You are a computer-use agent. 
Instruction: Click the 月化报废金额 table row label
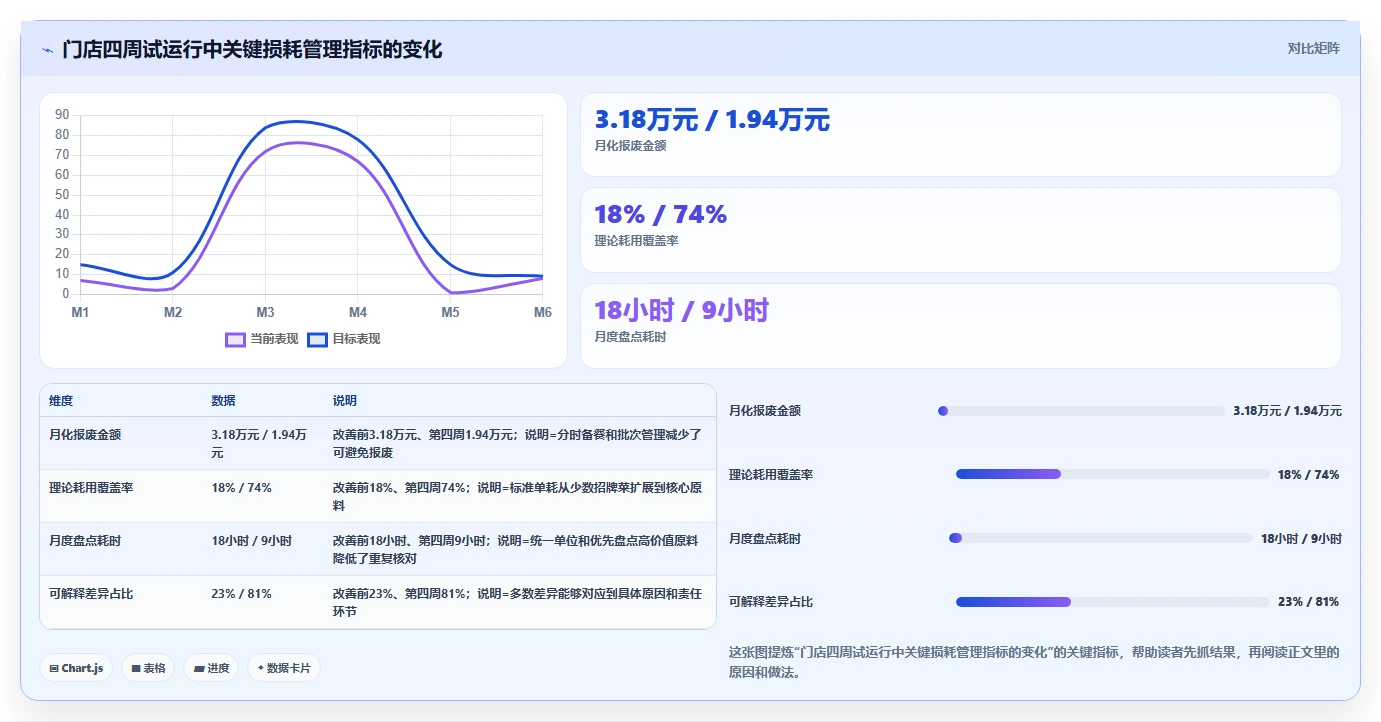pos(85,435)
